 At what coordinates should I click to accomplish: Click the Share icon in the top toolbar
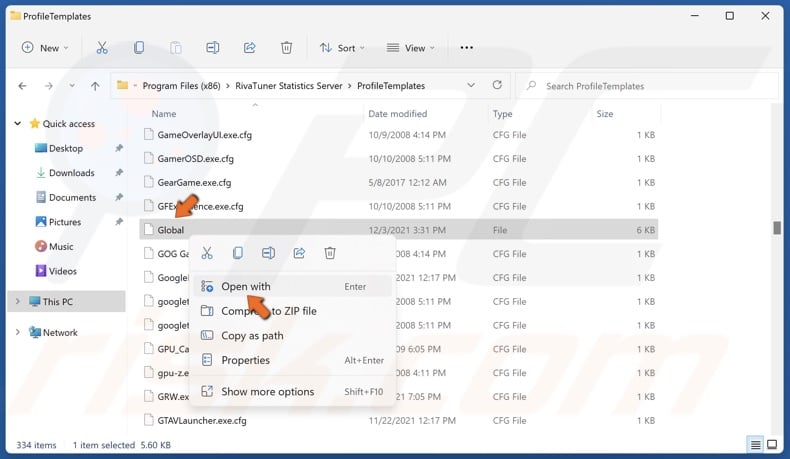coord(249,48)
